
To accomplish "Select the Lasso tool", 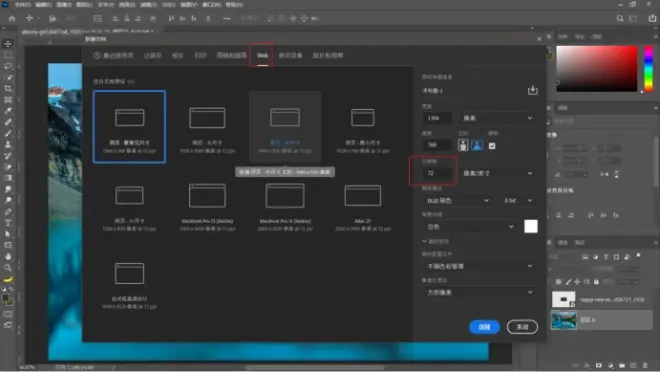I will 8,66.
